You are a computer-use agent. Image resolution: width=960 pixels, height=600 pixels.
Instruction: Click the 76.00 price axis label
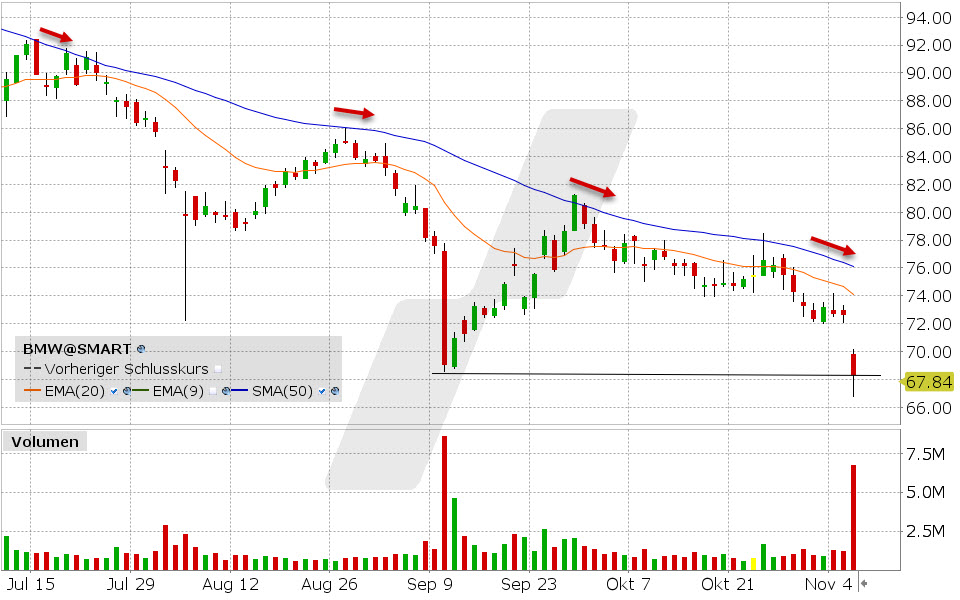click(x=929, y=268)
